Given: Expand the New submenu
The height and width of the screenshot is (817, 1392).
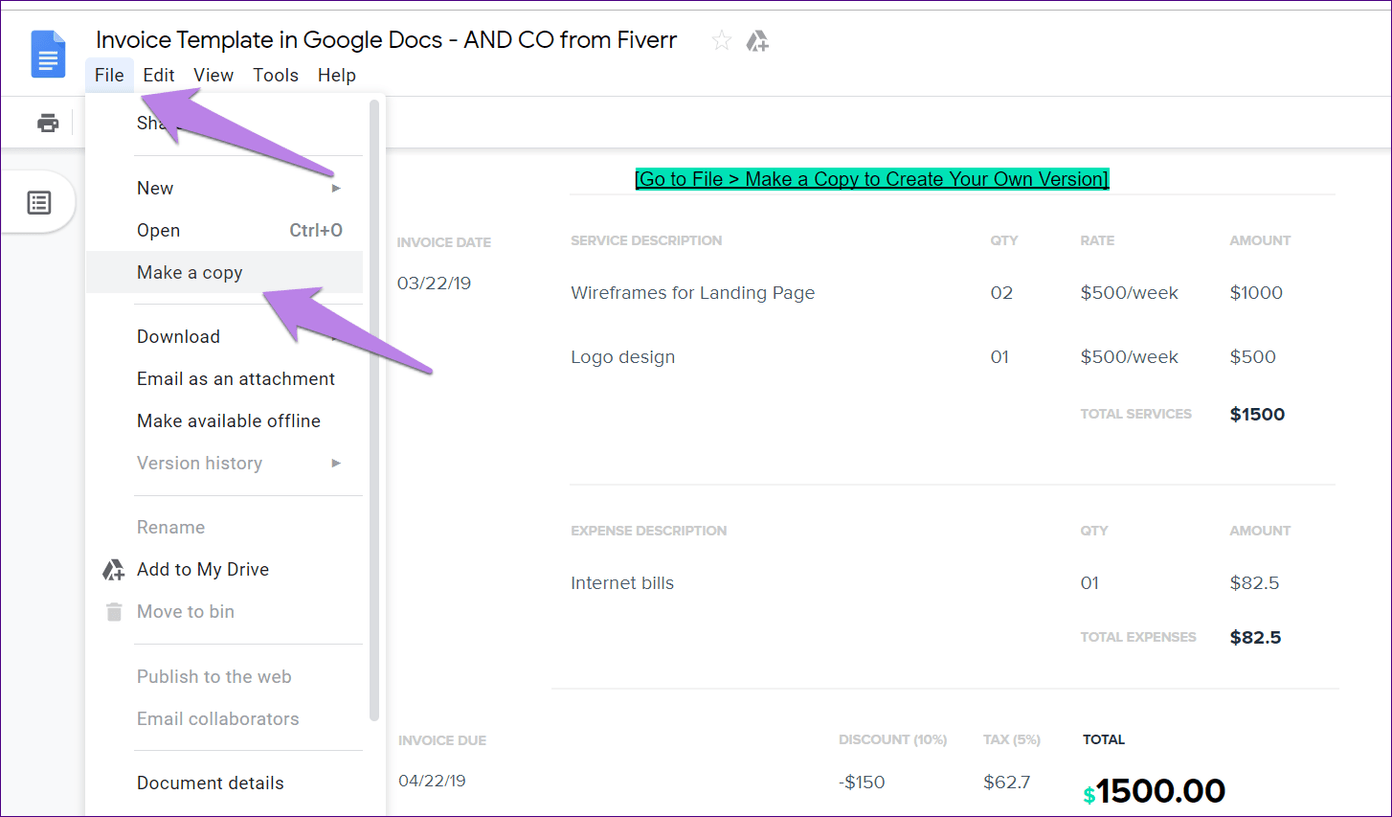Looking at the screenshot, I should [225, 188].
